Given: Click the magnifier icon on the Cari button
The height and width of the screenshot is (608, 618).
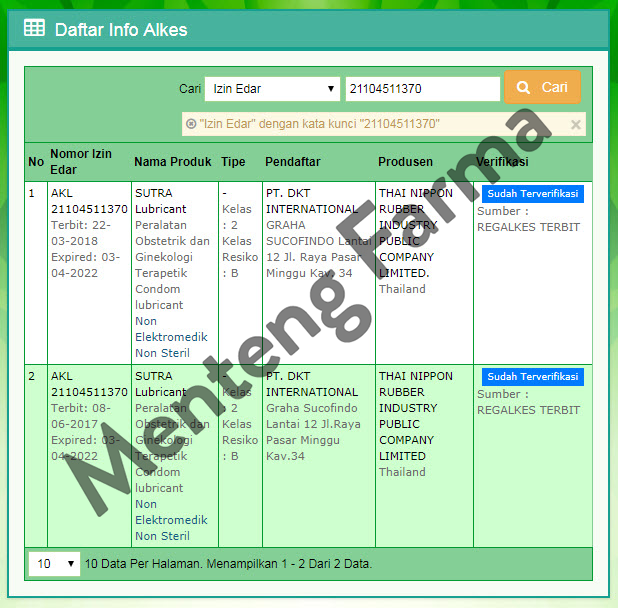Looking at the screenshot, I should pyautogui.click(x=523, y=88).
